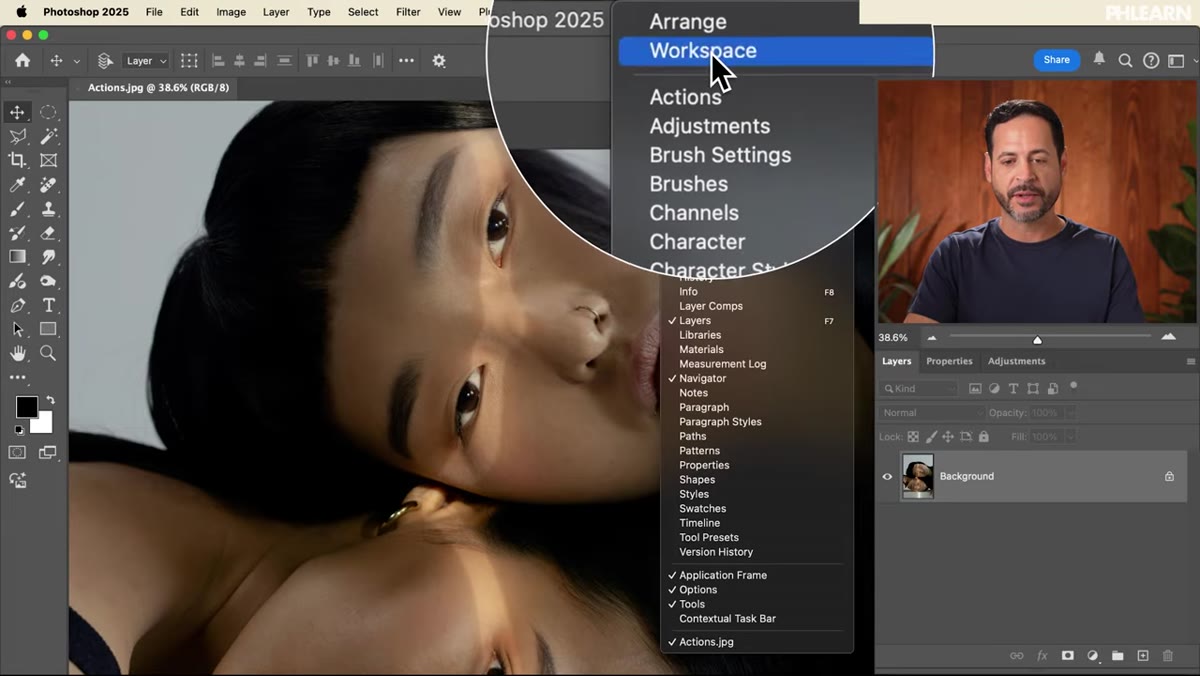The height and width of the screenshot is (676, 1200).
Task: Select the Eyedropper tool
Action: click(17, 185)
